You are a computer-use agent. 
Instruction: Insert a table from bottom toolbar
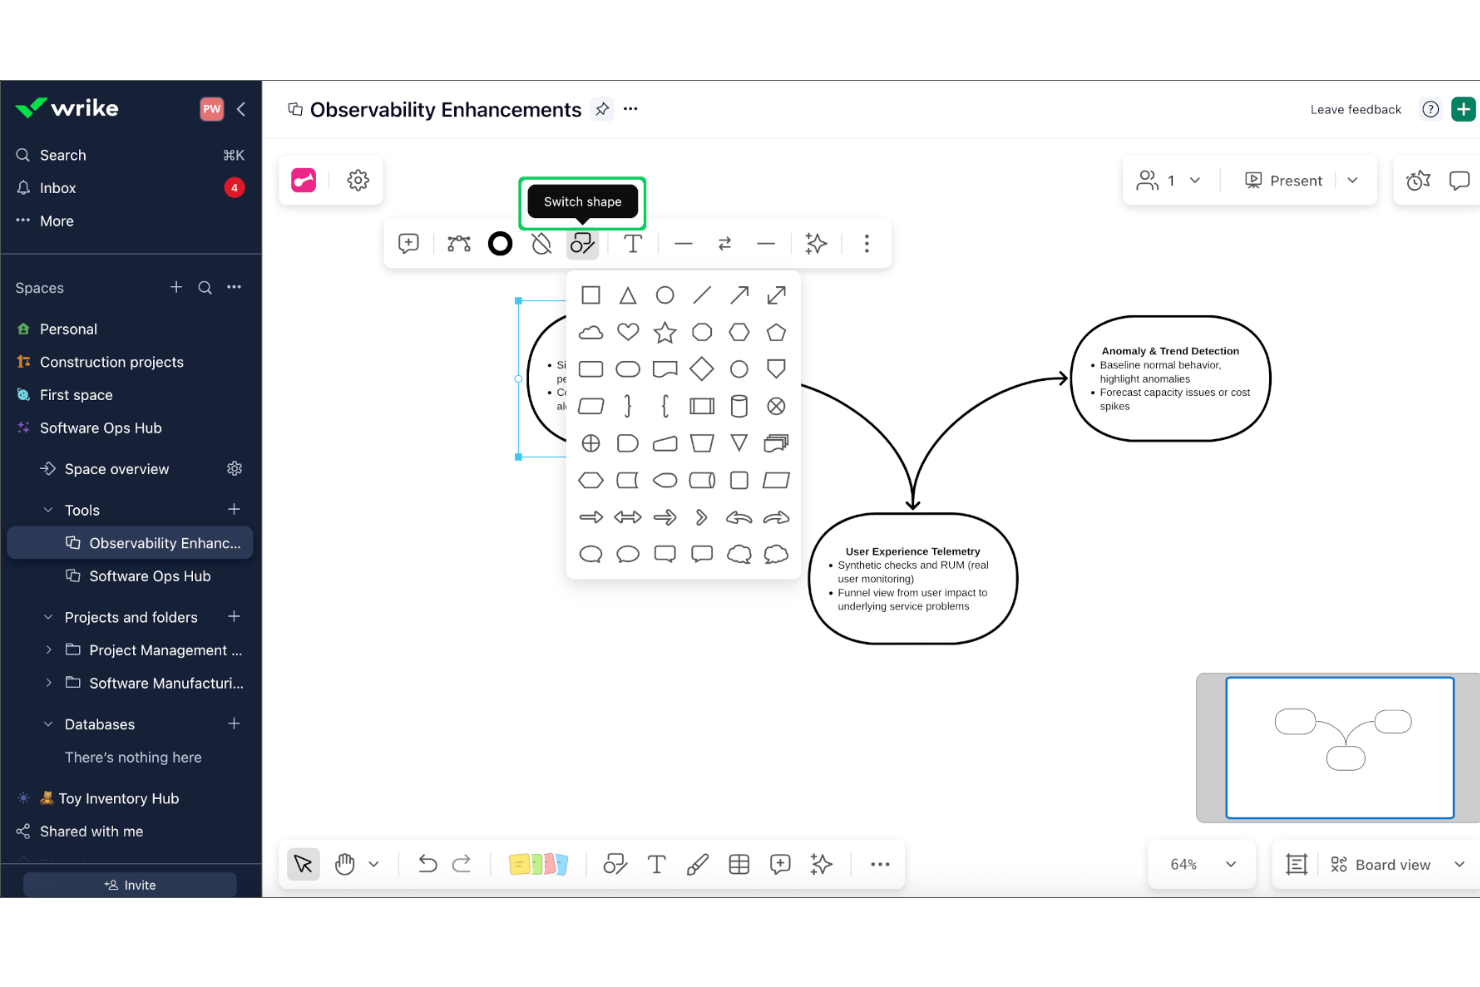tap(739, 865)
